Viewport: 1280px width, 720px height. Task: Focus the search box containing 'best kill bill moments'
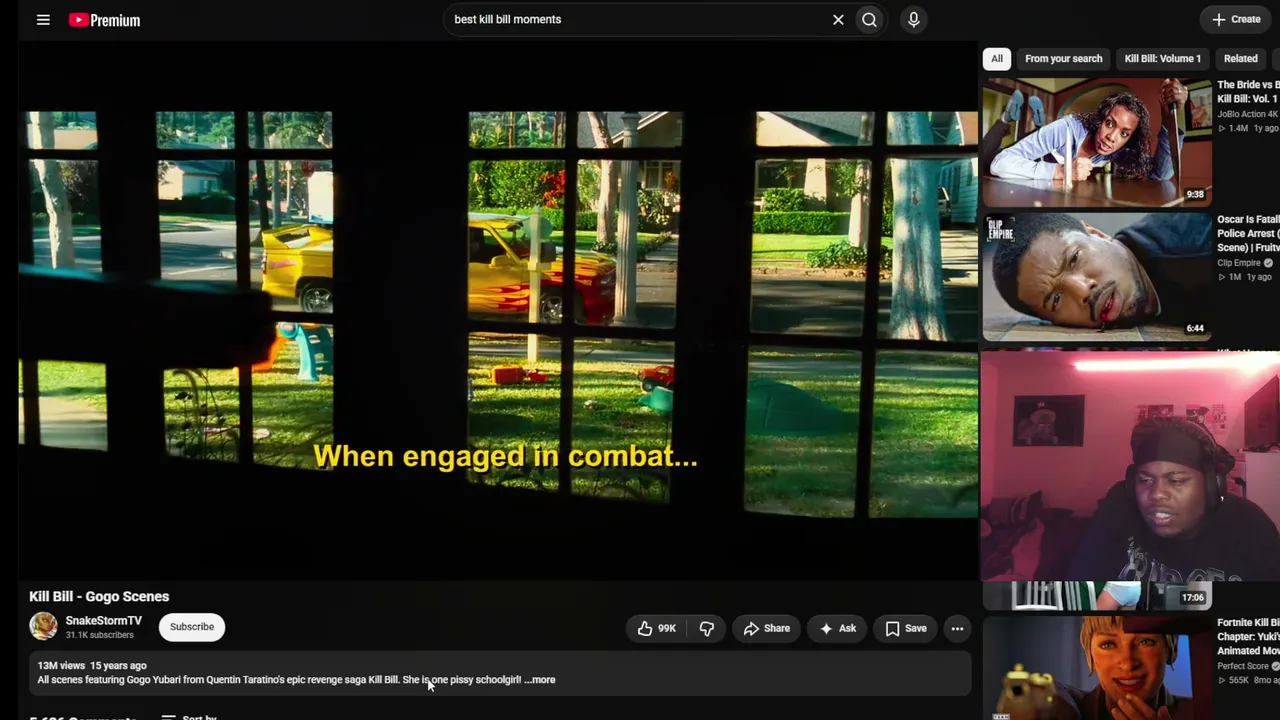click(x=638, y=19)
